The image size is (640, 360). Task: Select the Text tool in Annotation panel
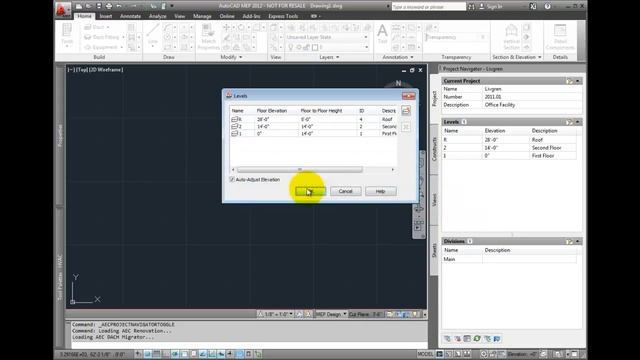click(382, 34)
